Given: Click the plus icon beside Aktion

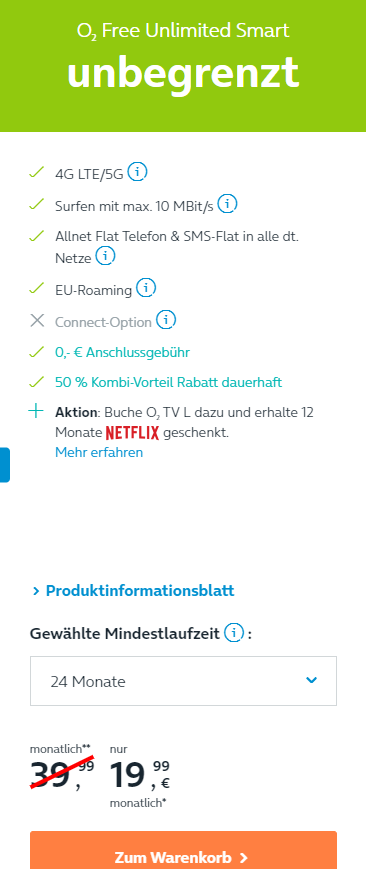Looking at the screenshot, I should 36,412.
